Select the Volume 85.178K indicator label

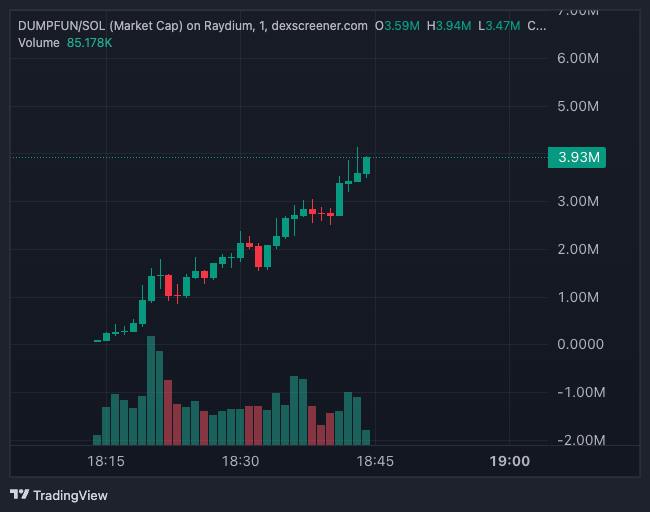pos(65,43)
